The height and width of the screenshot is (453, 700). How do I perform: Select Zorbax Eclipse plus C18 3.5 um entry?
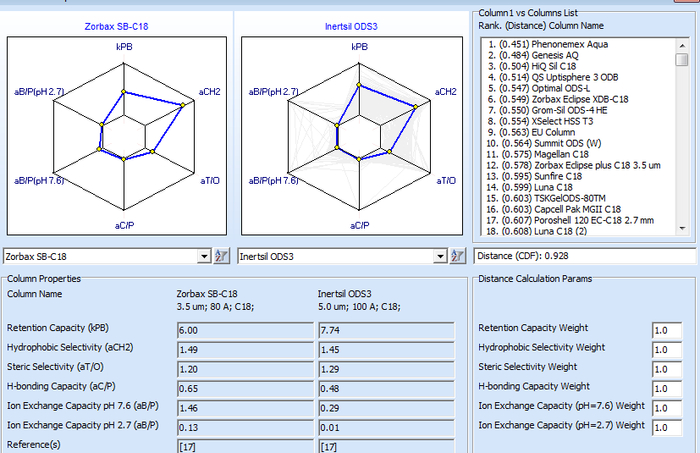[573, 165]
